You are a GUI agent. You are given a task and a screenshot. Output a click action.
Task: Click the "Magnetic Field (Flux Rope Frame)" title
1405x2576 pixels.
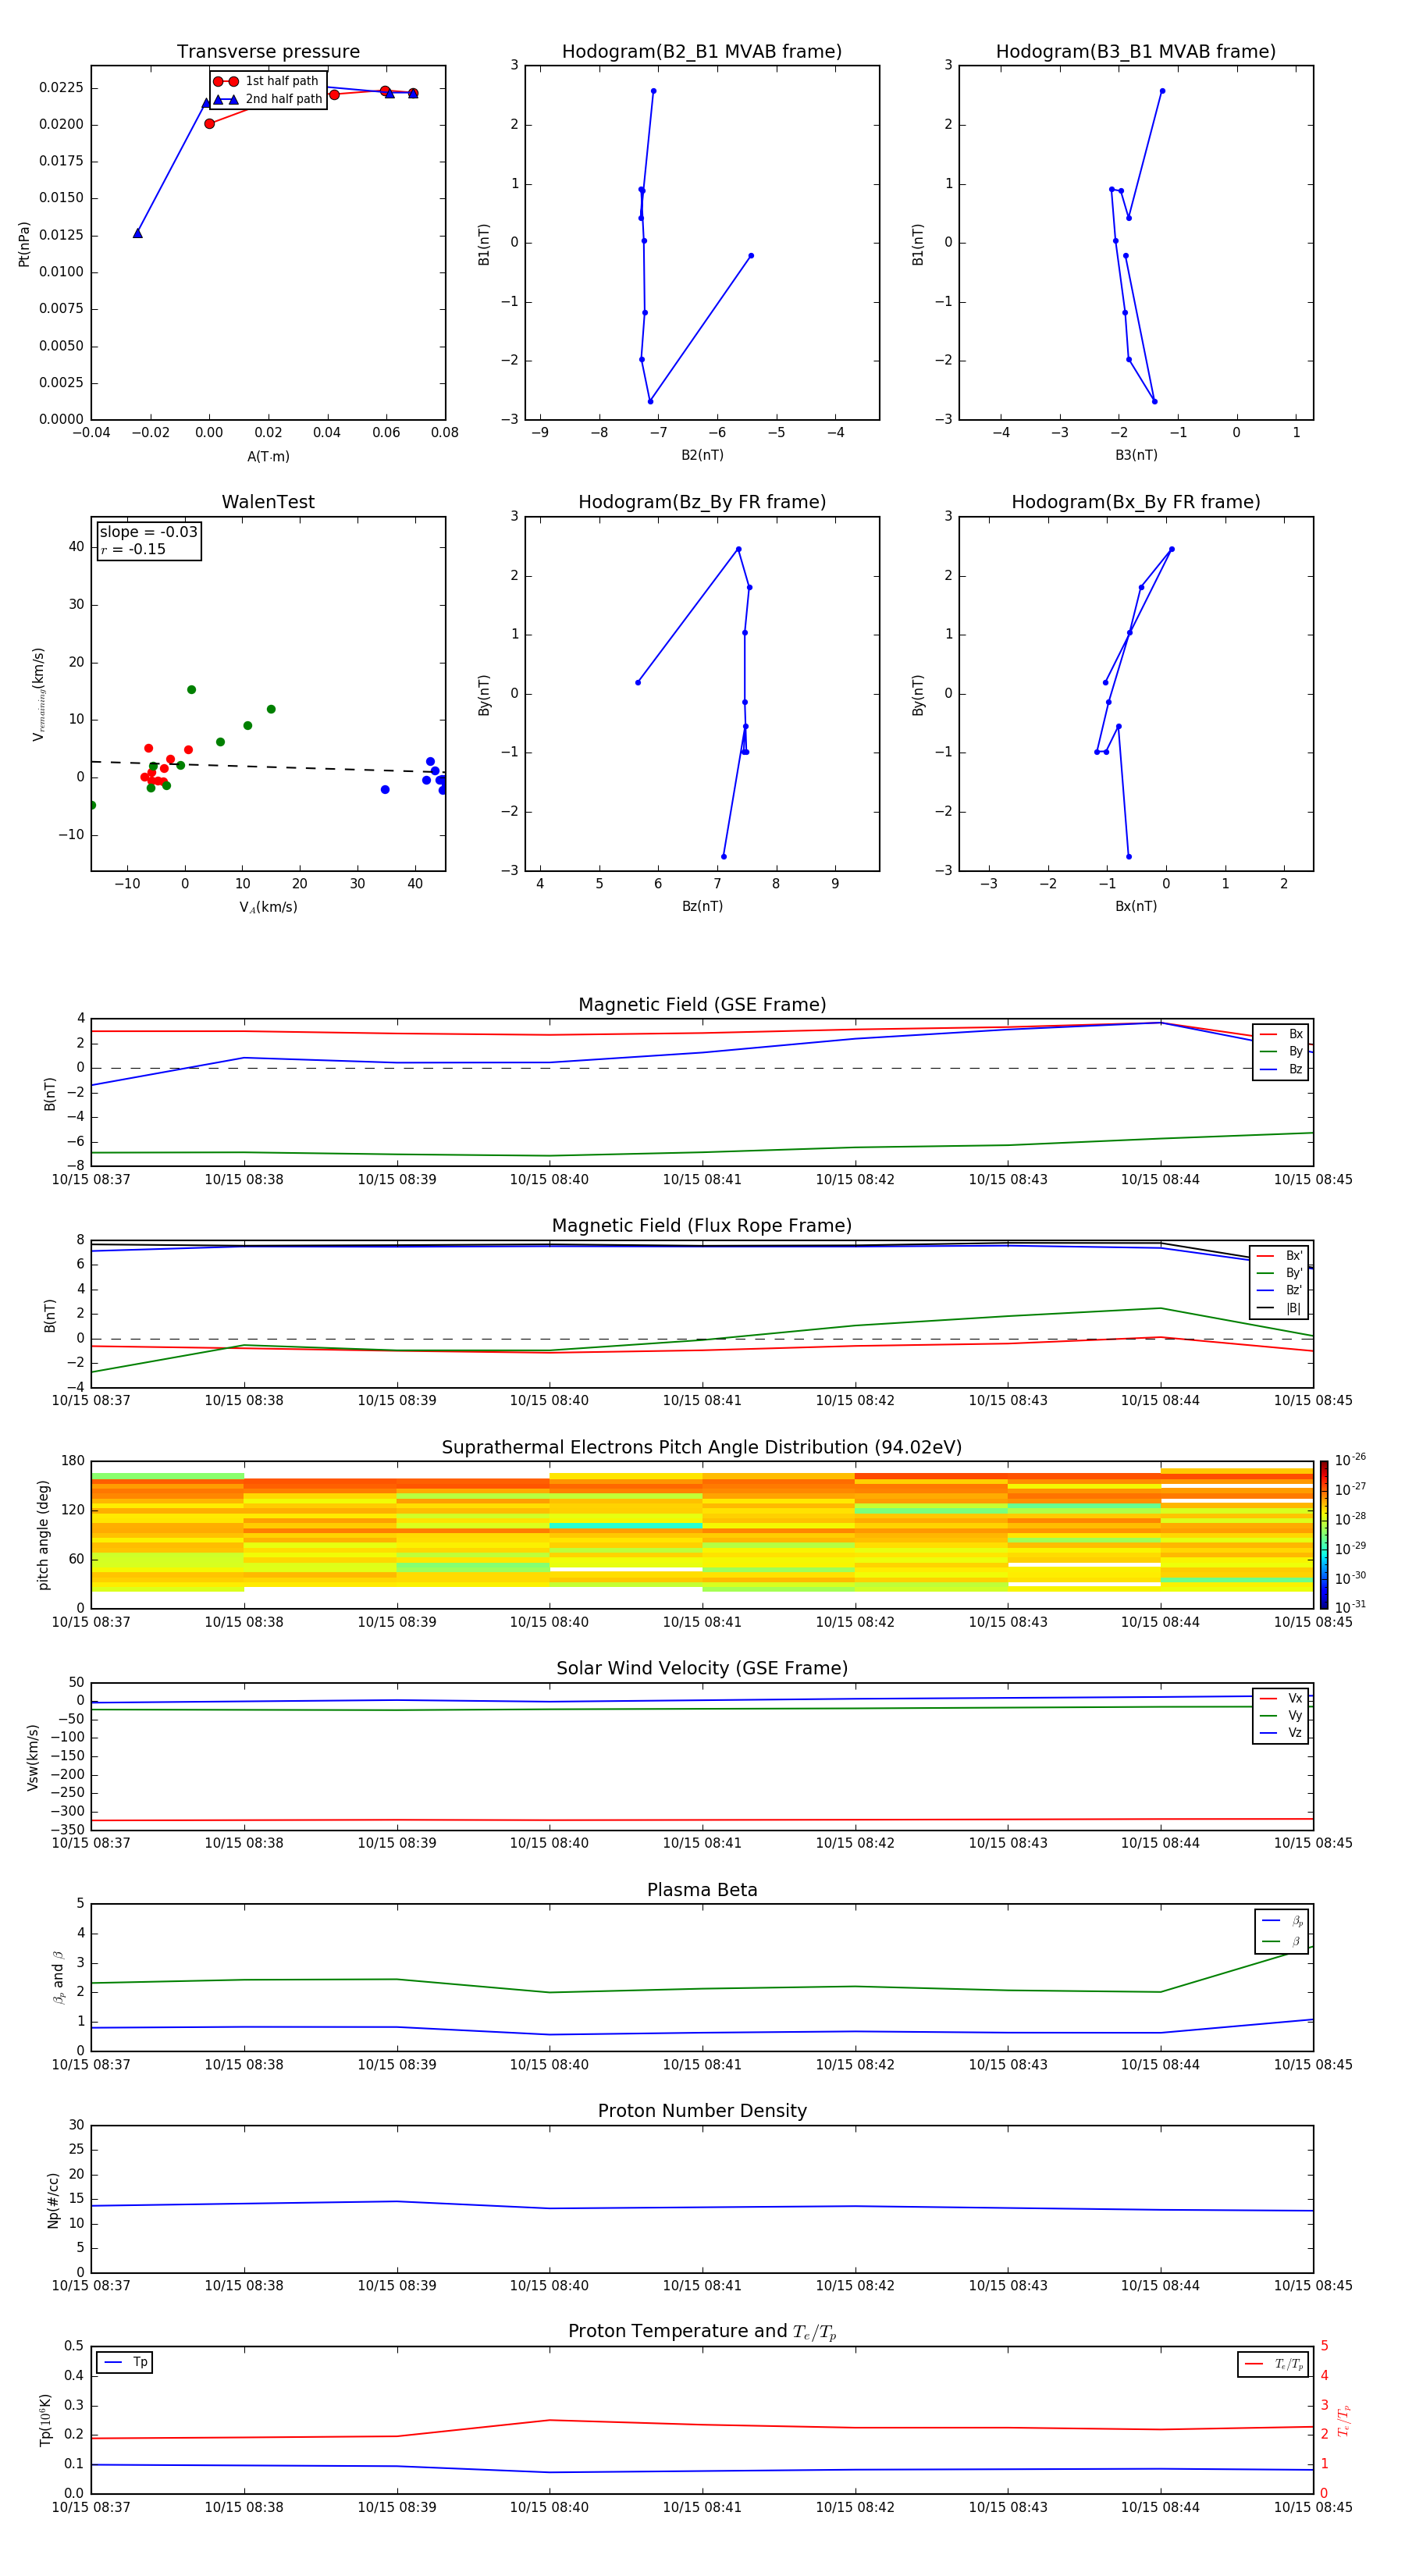click(x=702, y=1225)
